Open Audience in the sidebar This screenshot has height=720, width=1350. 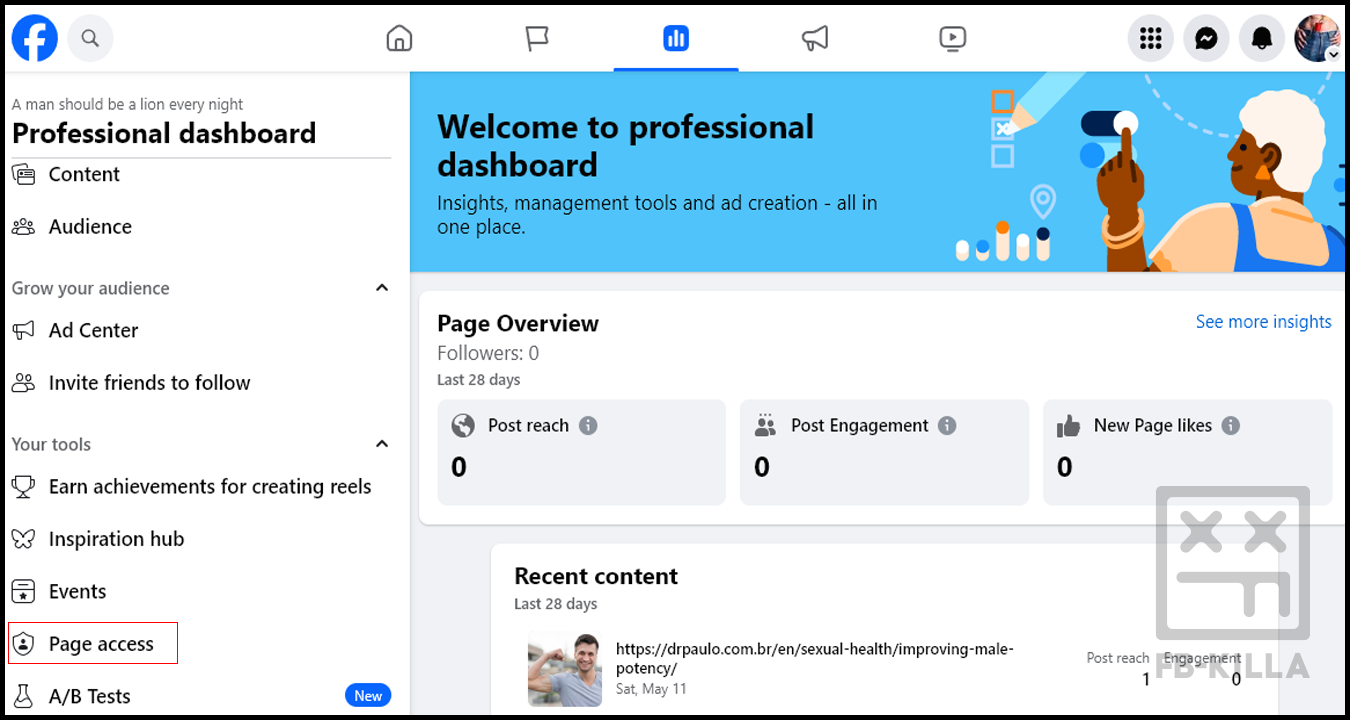[90, 227]
